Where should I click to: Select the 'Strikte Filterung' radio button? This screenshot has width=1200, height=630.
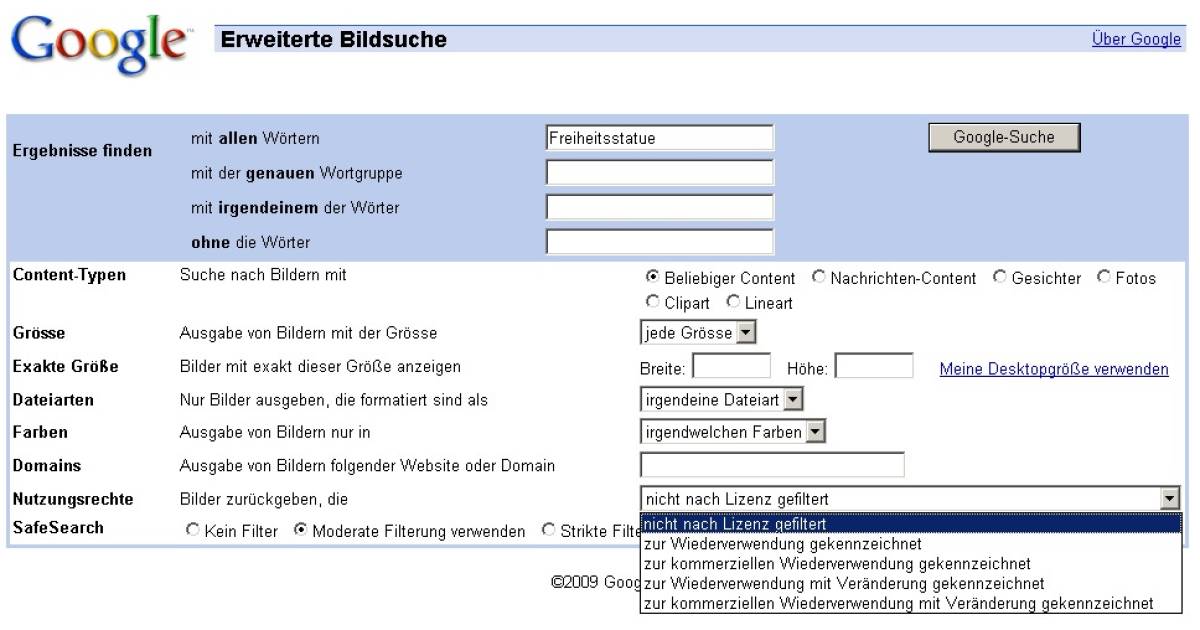[x=548, y=531]
